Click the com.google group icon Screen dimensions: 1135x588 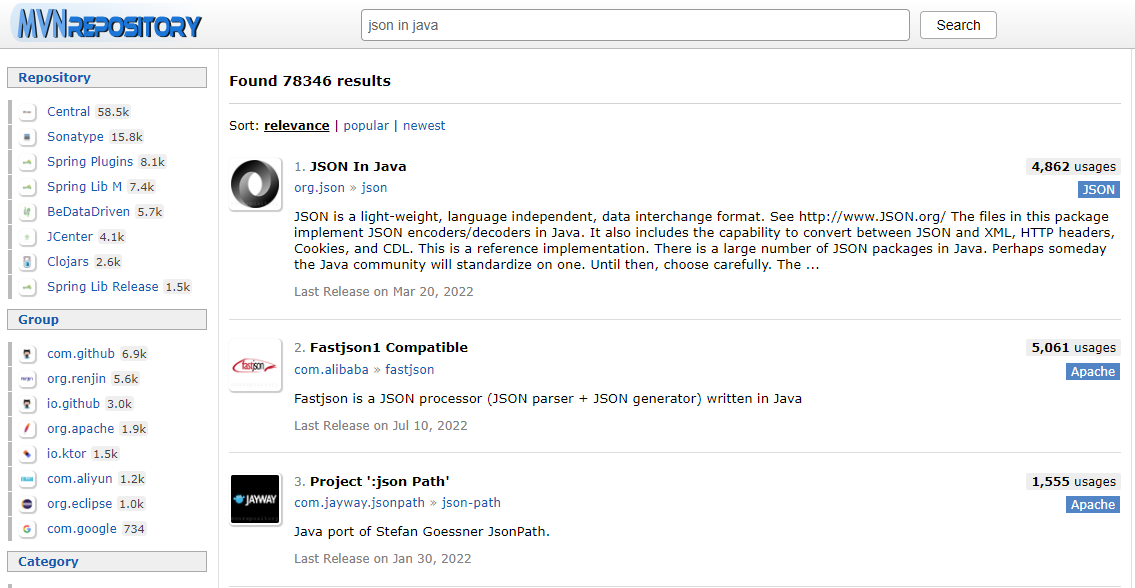pyautogui.click(x=28, y=529)
